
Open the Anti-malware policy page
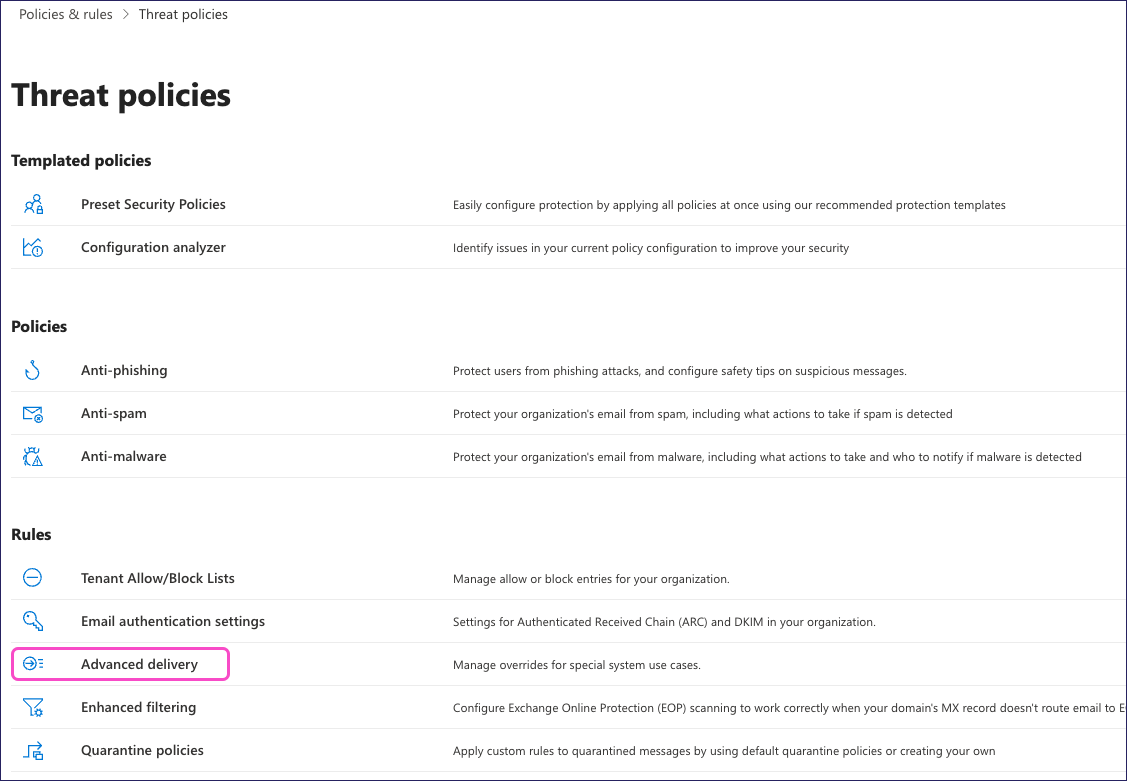point(123,456)
